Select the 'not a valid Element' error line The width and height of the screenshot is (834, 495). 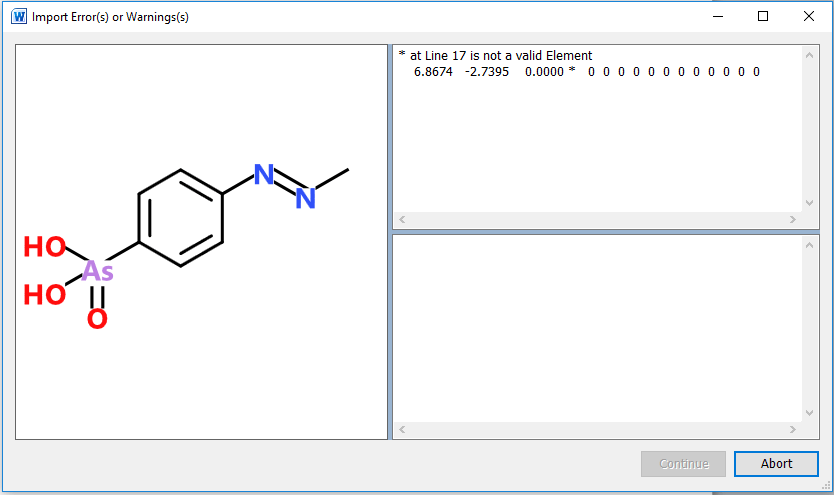tap(495, 56)
